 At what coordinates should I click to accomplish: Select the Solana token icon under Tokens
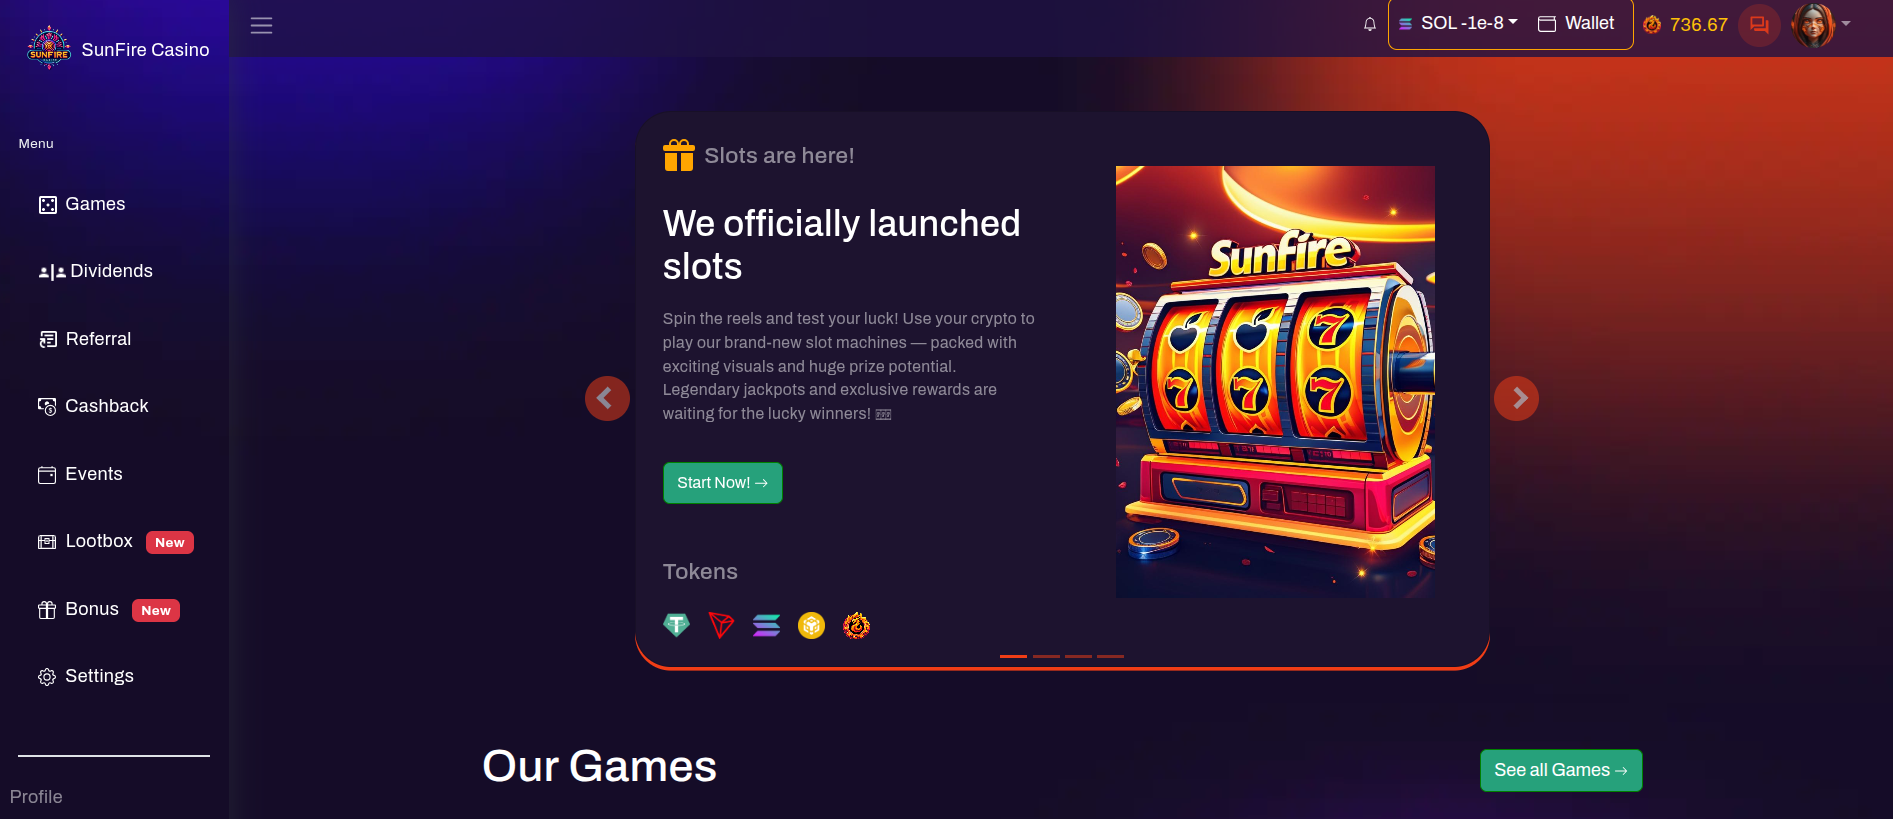pyautogui.click(x=766, y=625)
